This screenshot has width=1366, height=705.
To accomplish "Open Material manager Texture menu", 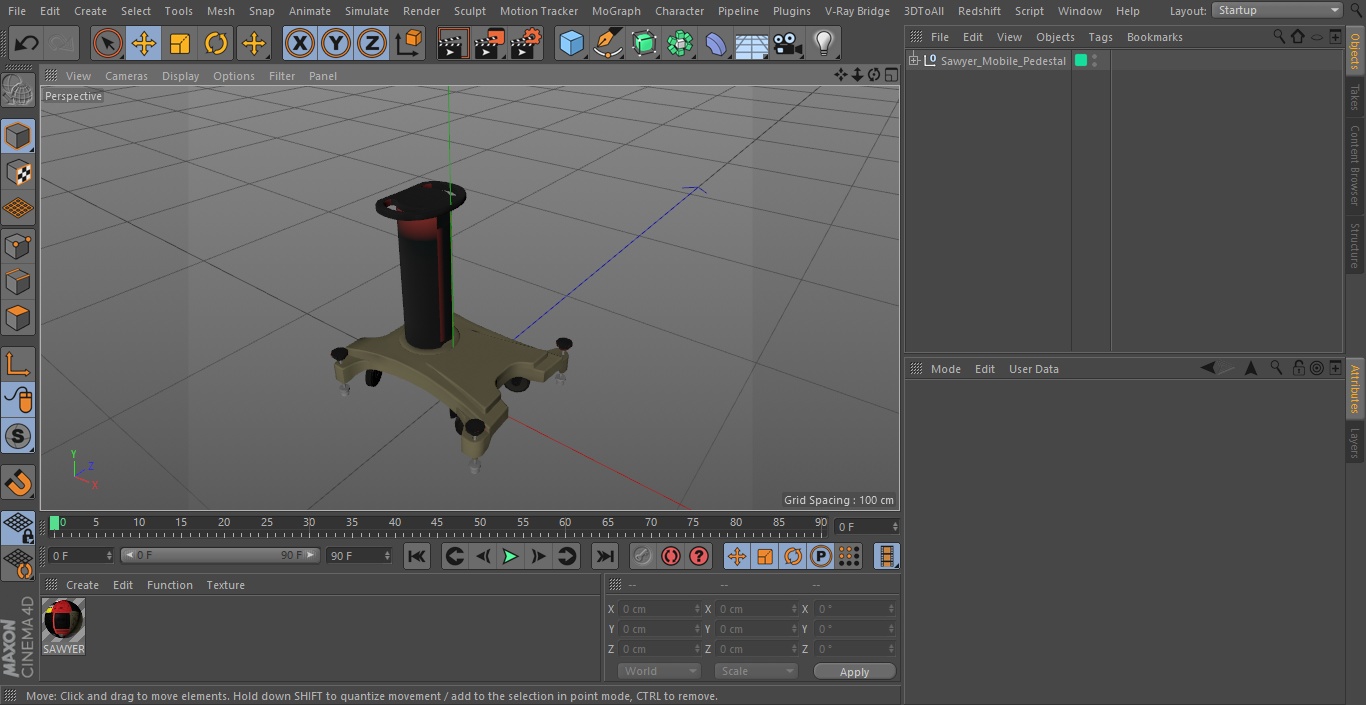I will (225, 585).
